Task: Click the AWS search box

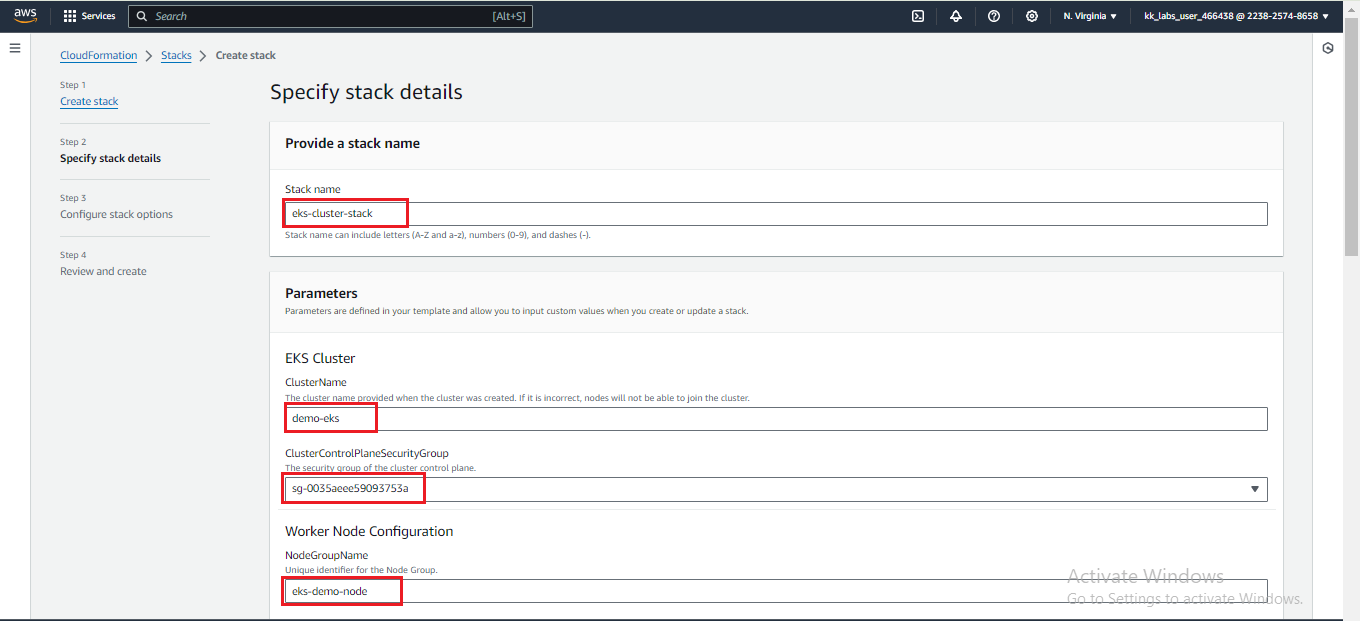Action: pyautogui.click(x=330, y=16)
